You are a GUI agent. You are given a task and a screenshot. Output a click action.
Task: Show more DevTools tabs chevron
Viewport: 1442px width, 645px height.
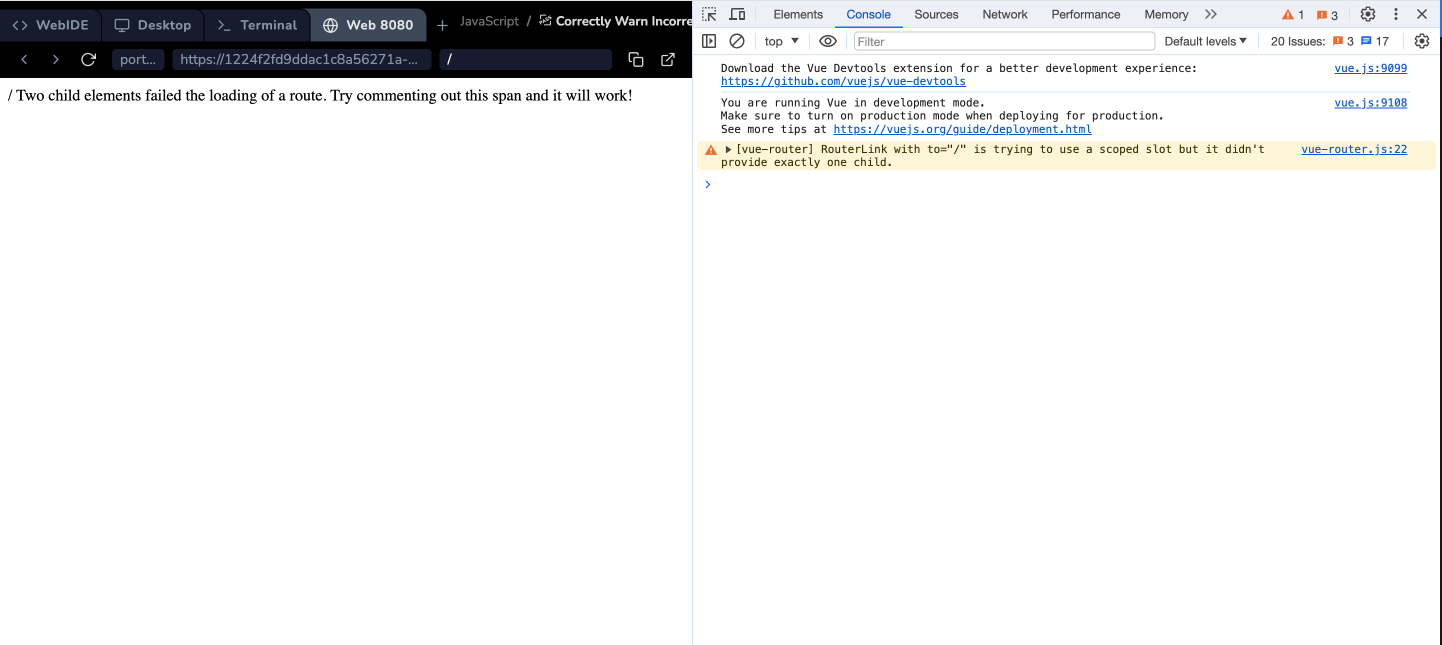[x=1211, y=14]
